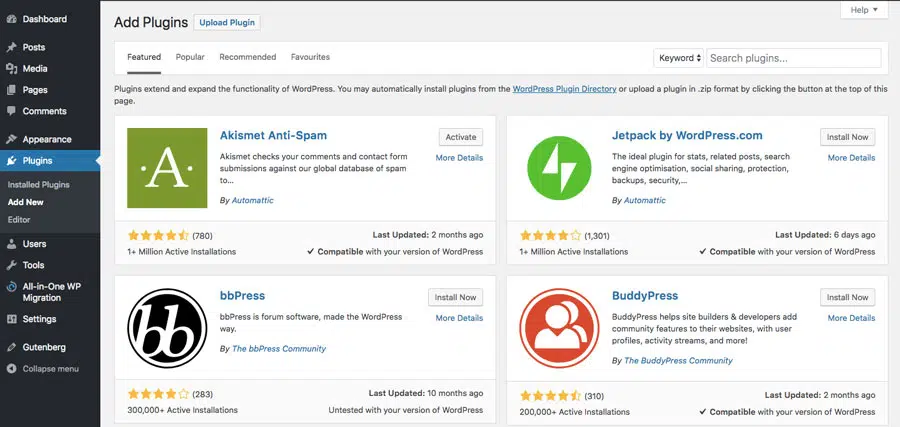Viewport: 900px width, 427px height.
Task: Collapse the admin sidebar menu
Action: [43, 368]
